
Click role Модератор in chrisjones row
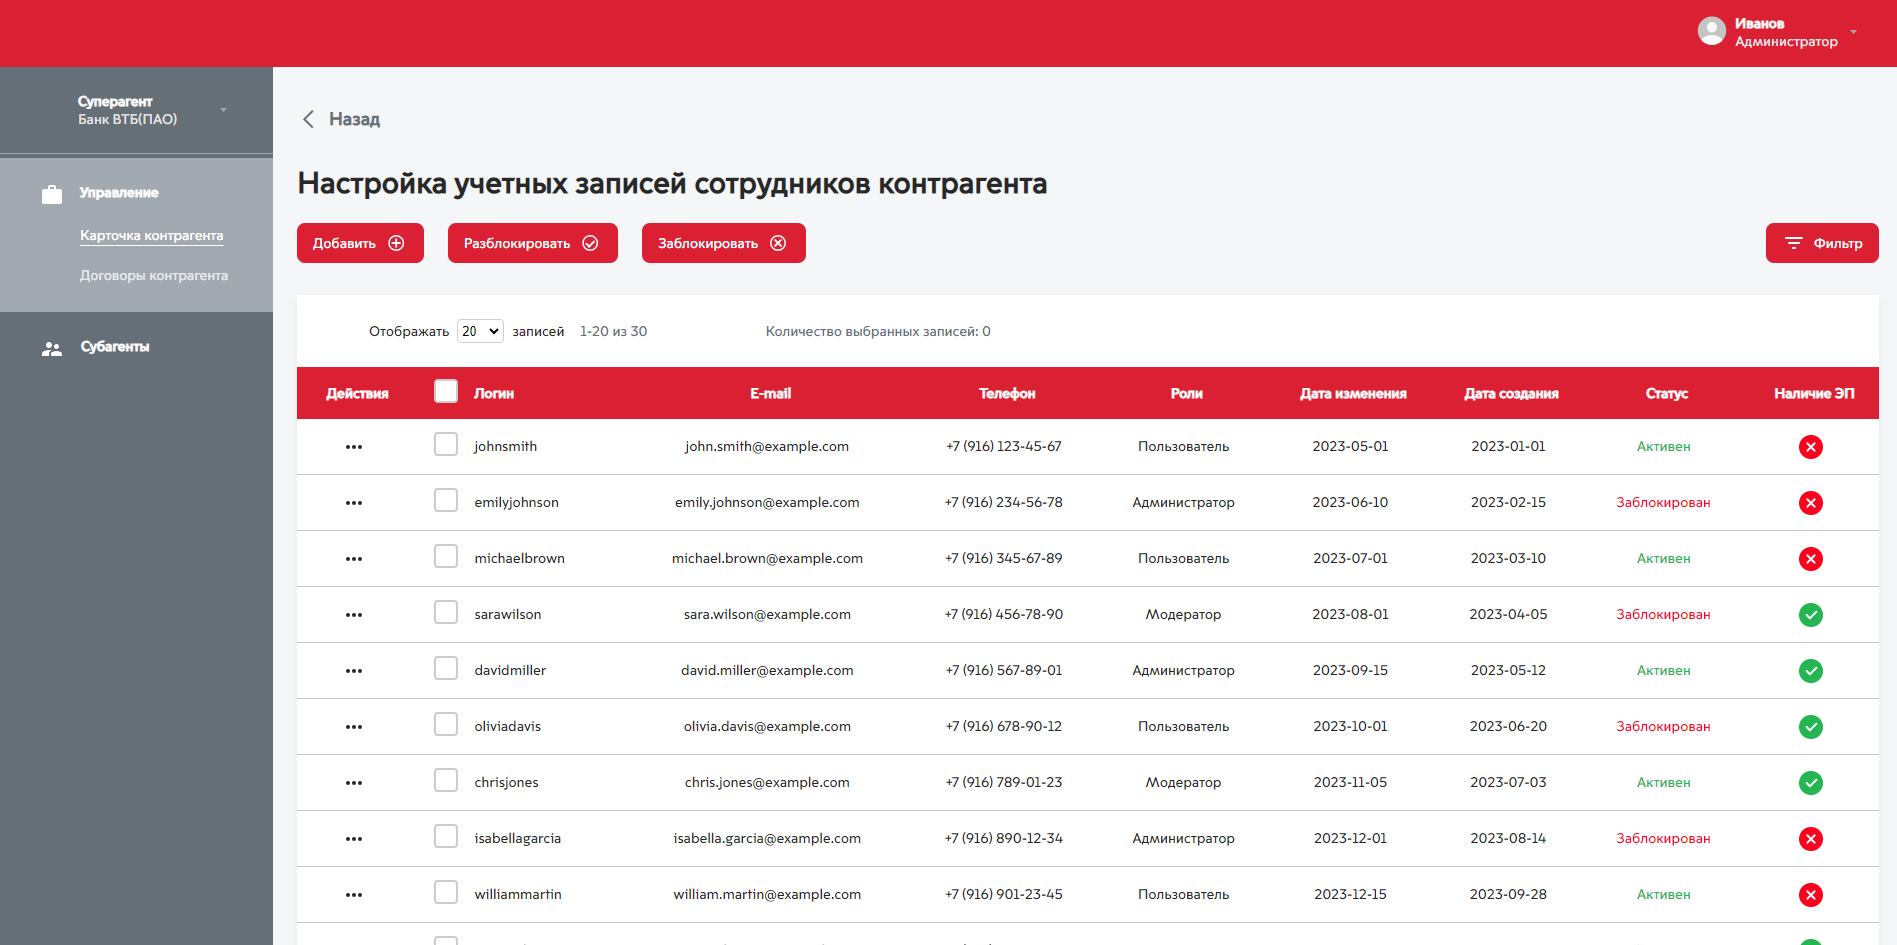(x=1183, y=783)
